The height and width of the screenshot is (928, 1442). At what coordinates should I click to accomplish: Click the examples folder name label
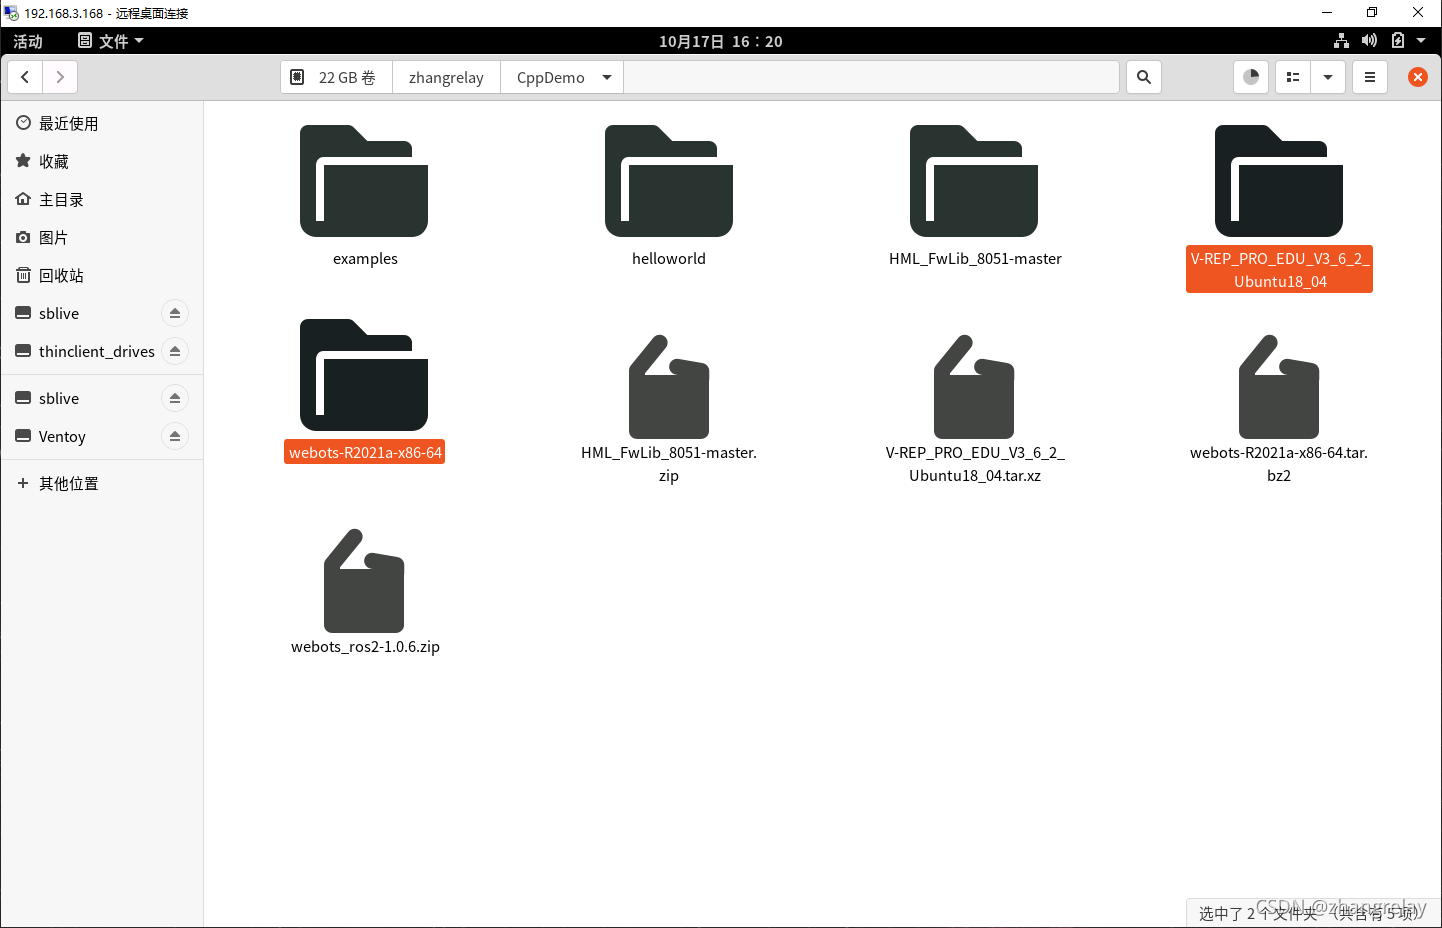365,258
